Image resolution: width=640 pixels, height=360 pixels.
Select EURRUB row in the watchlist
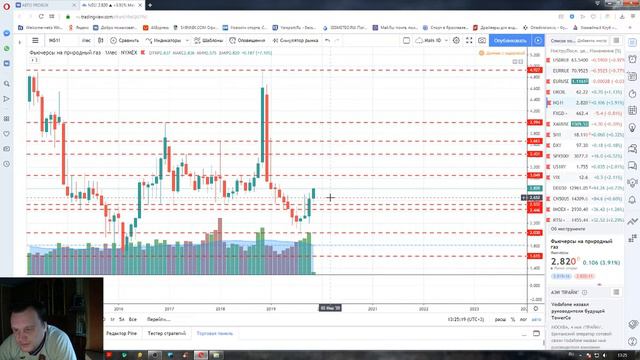click(x=586, y=71)
